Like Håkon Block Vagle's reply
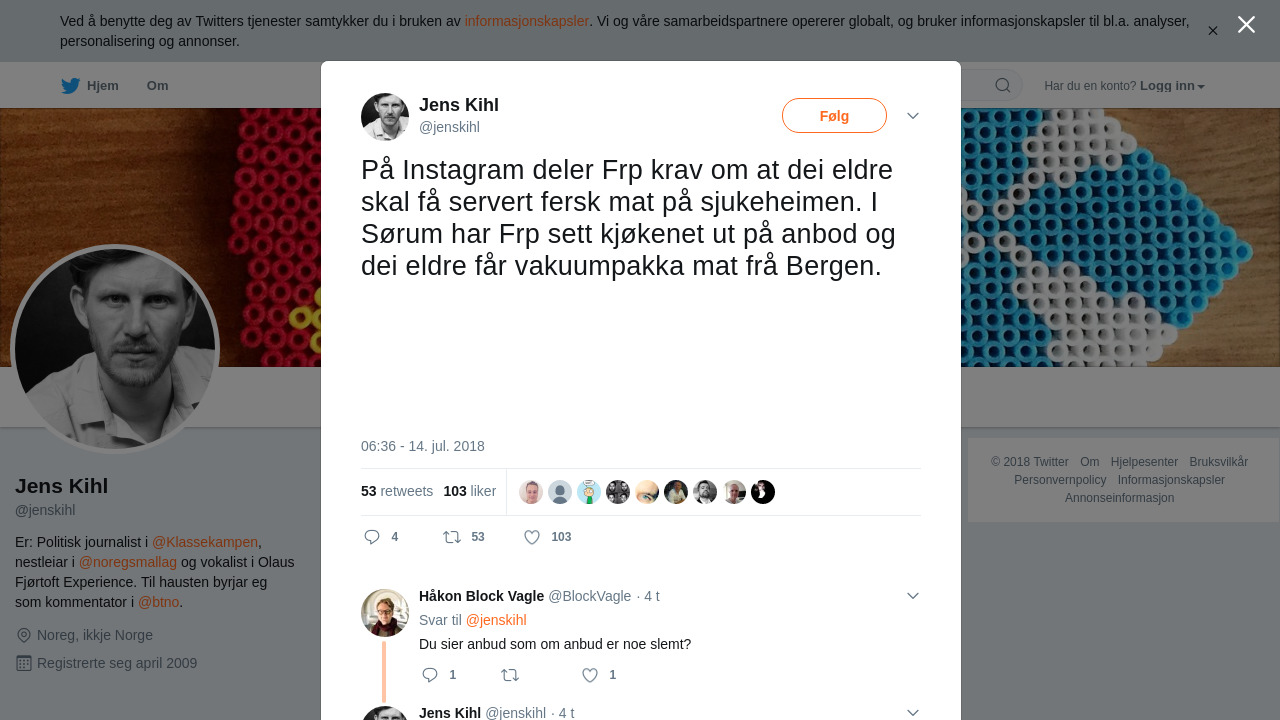1280x720 pixels. click(x=590, y=675)
